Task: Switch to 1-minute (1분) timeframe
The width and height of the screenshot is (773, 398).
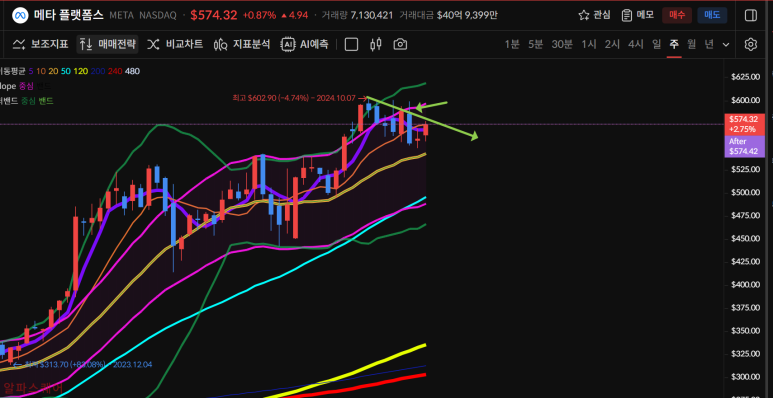Action: (512, 44)
